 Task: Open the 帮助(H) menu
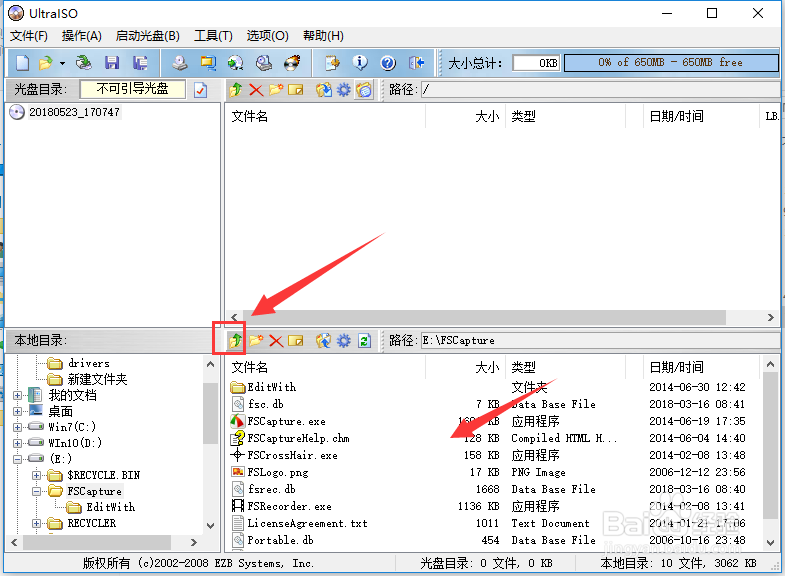coord(323,36)
